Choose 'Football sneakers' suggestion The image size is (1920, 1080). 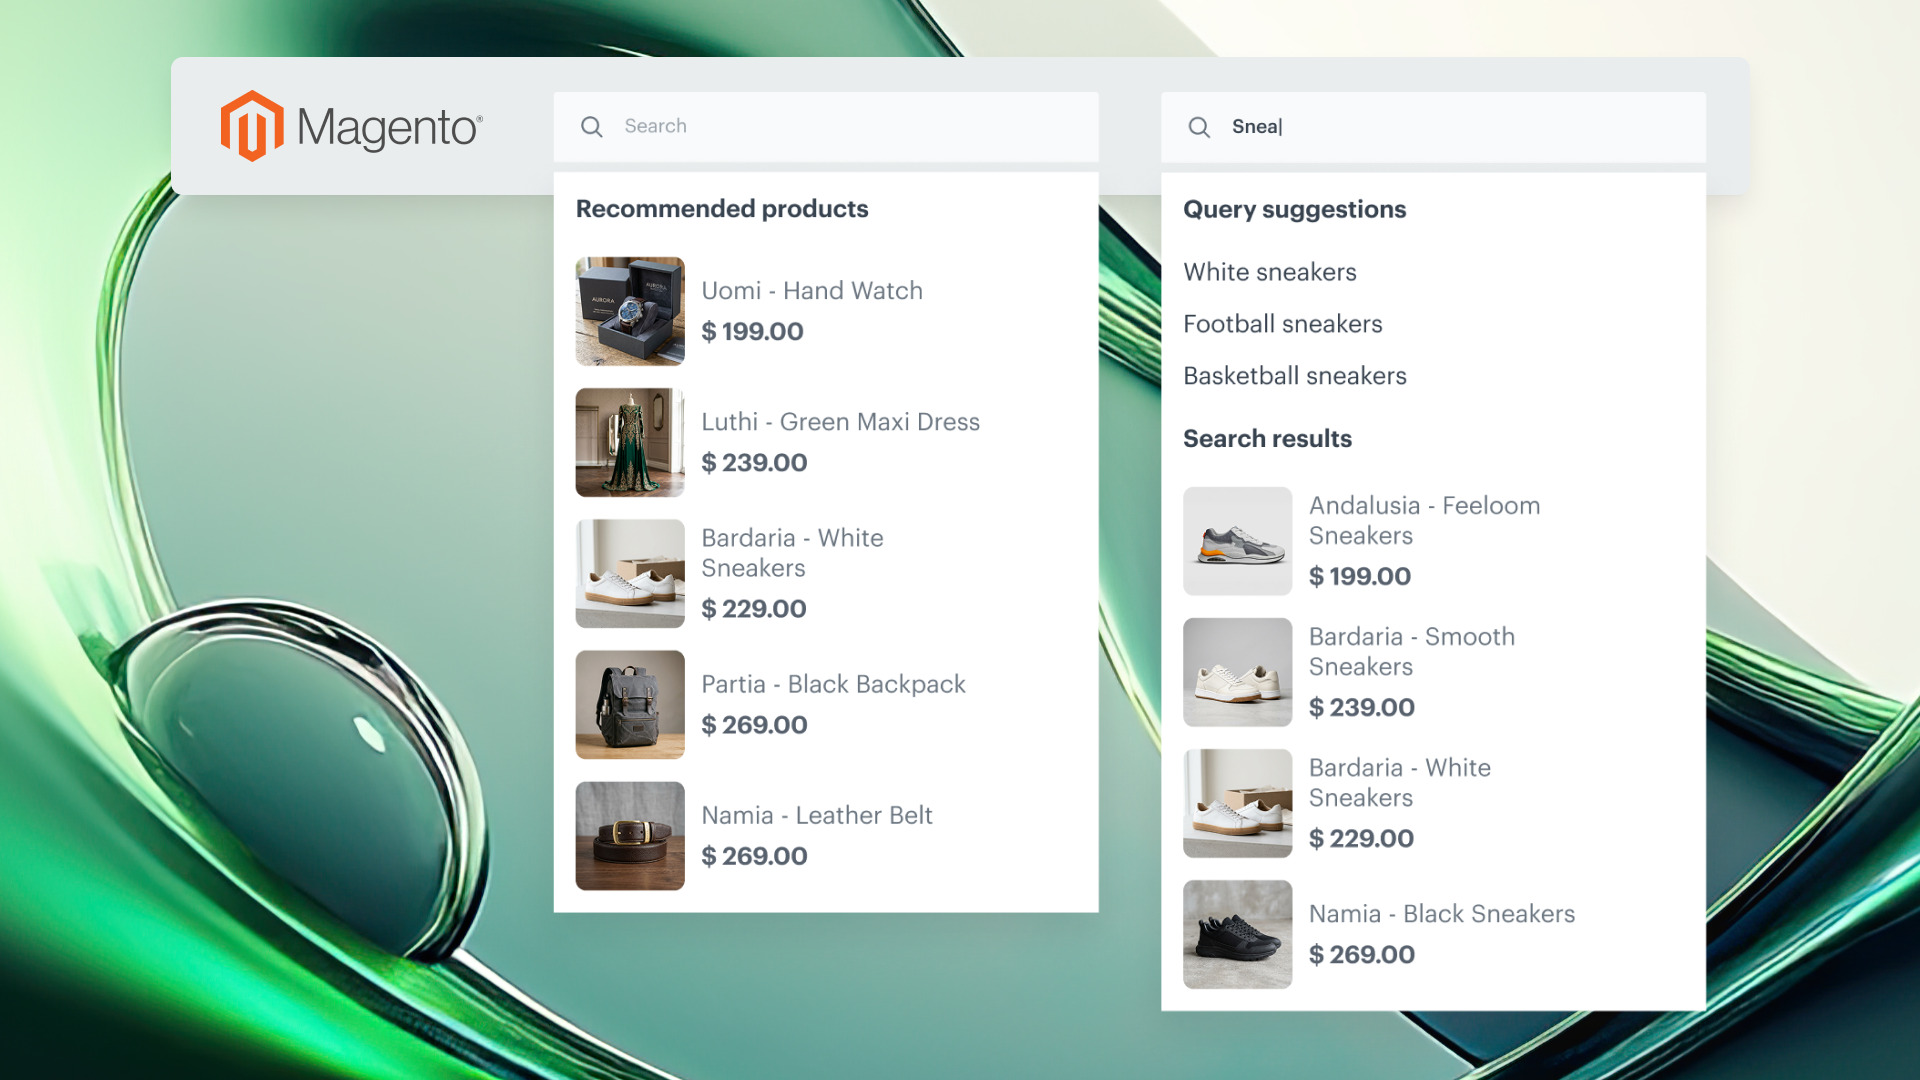coord(1282,324)
